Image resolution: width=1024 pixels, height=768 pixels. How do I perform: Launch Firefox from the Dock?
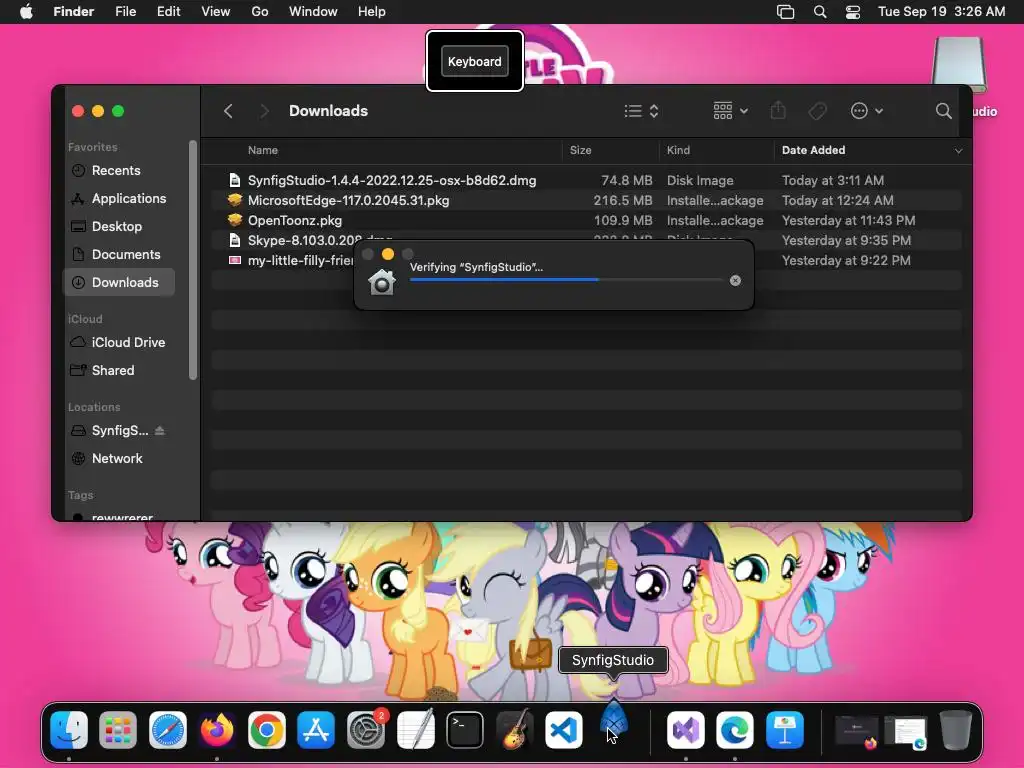click(x=217, y=729)
